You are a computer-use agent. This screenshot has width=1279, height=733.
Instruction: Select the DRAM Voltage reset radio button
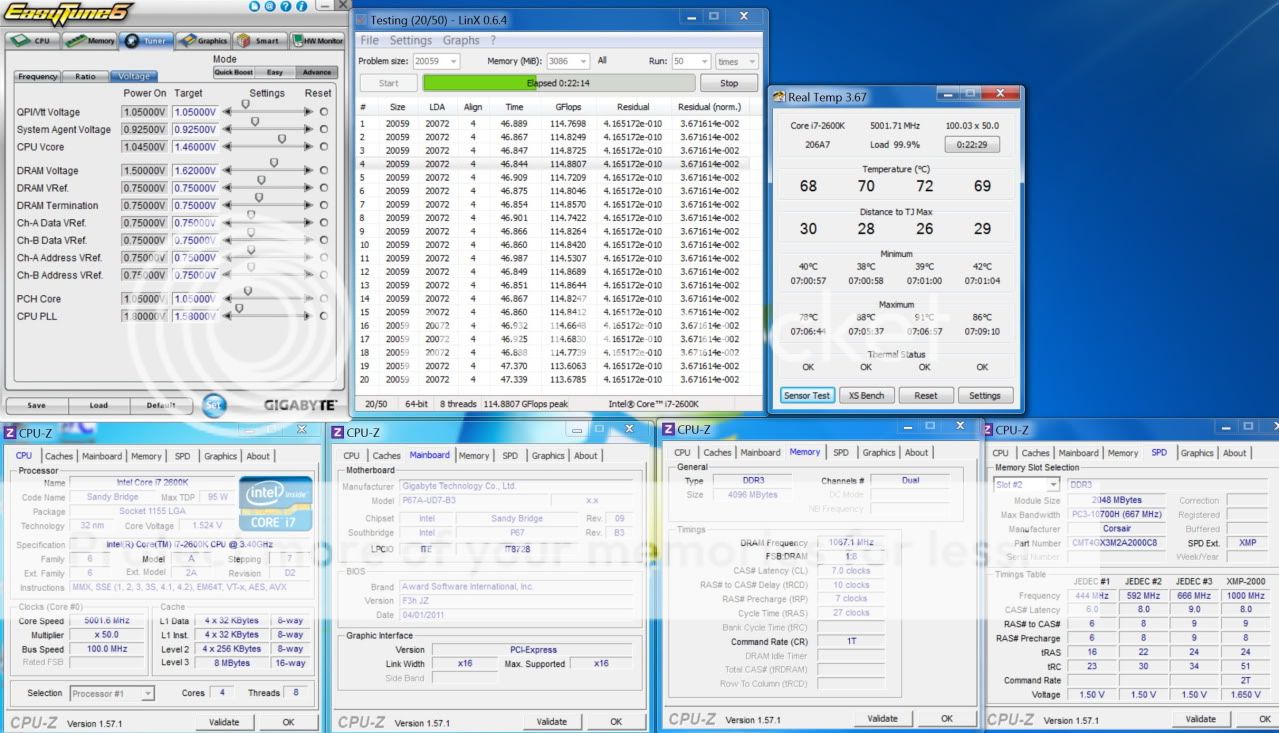pyautogui.click(x=323, y=171)
